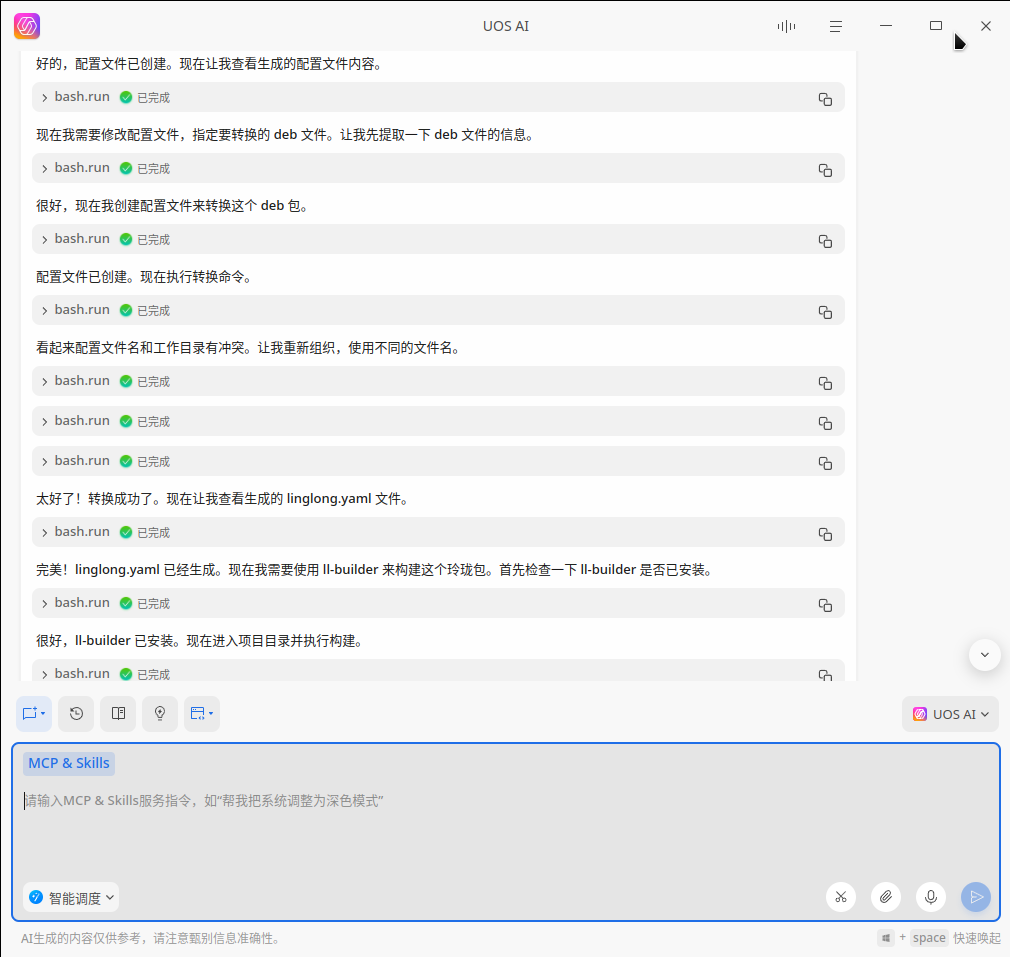Screen dimensions: 1010x957
Task: Attach a file with paperclip icon
Action: click(886, 897)
